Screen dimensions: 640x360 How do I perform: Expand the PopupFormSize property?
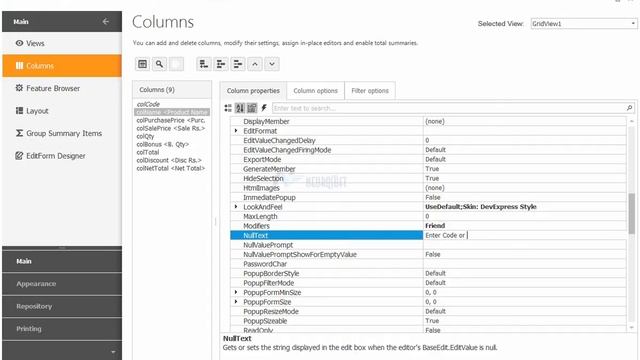tap(236, 302)
